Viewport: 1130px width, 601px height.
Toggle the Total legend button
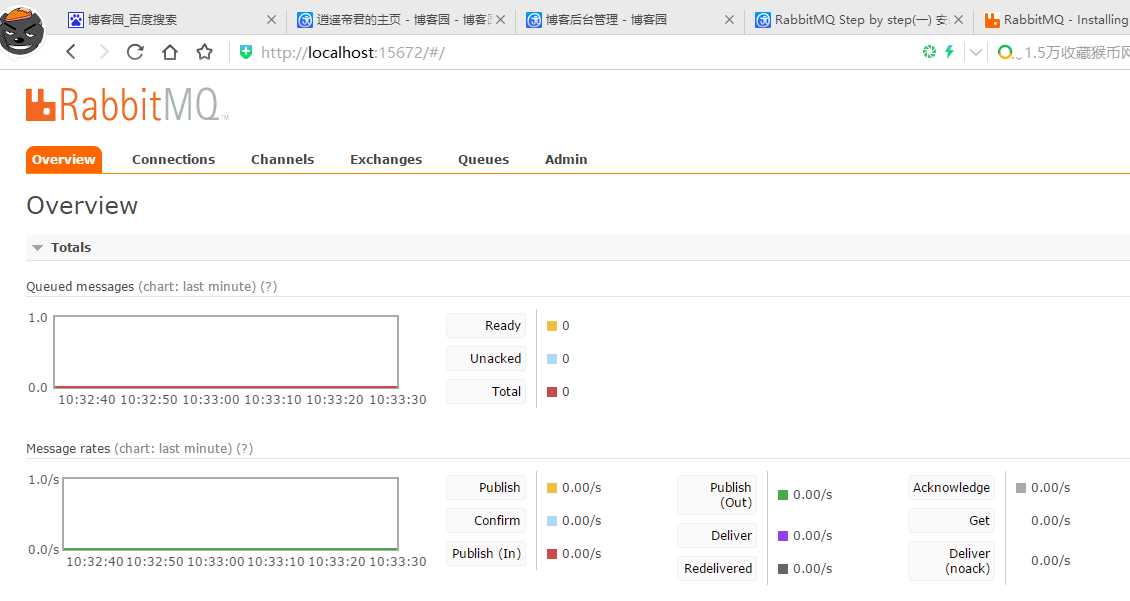(x=486, y=391)
